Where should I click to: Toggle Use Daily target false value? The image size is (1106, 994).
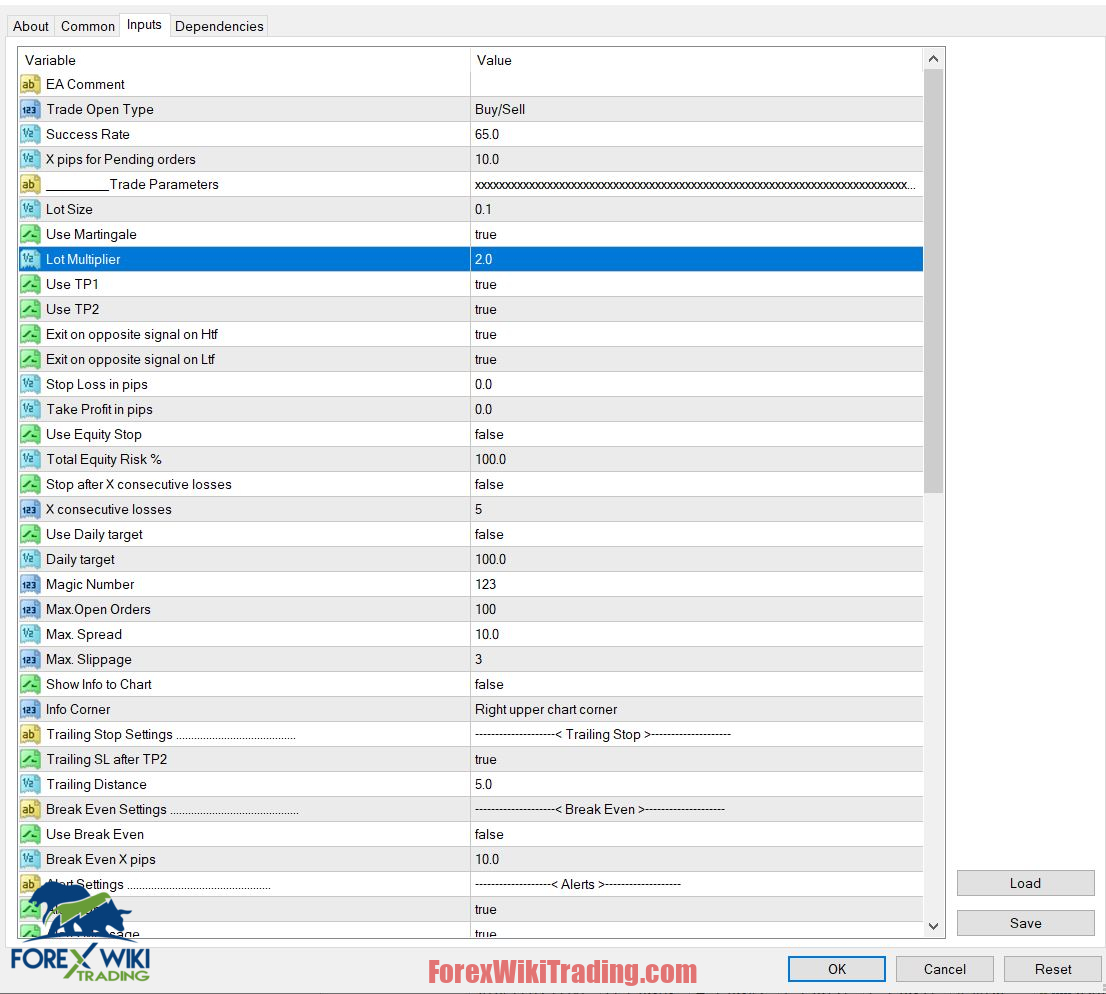click(696, 535)
